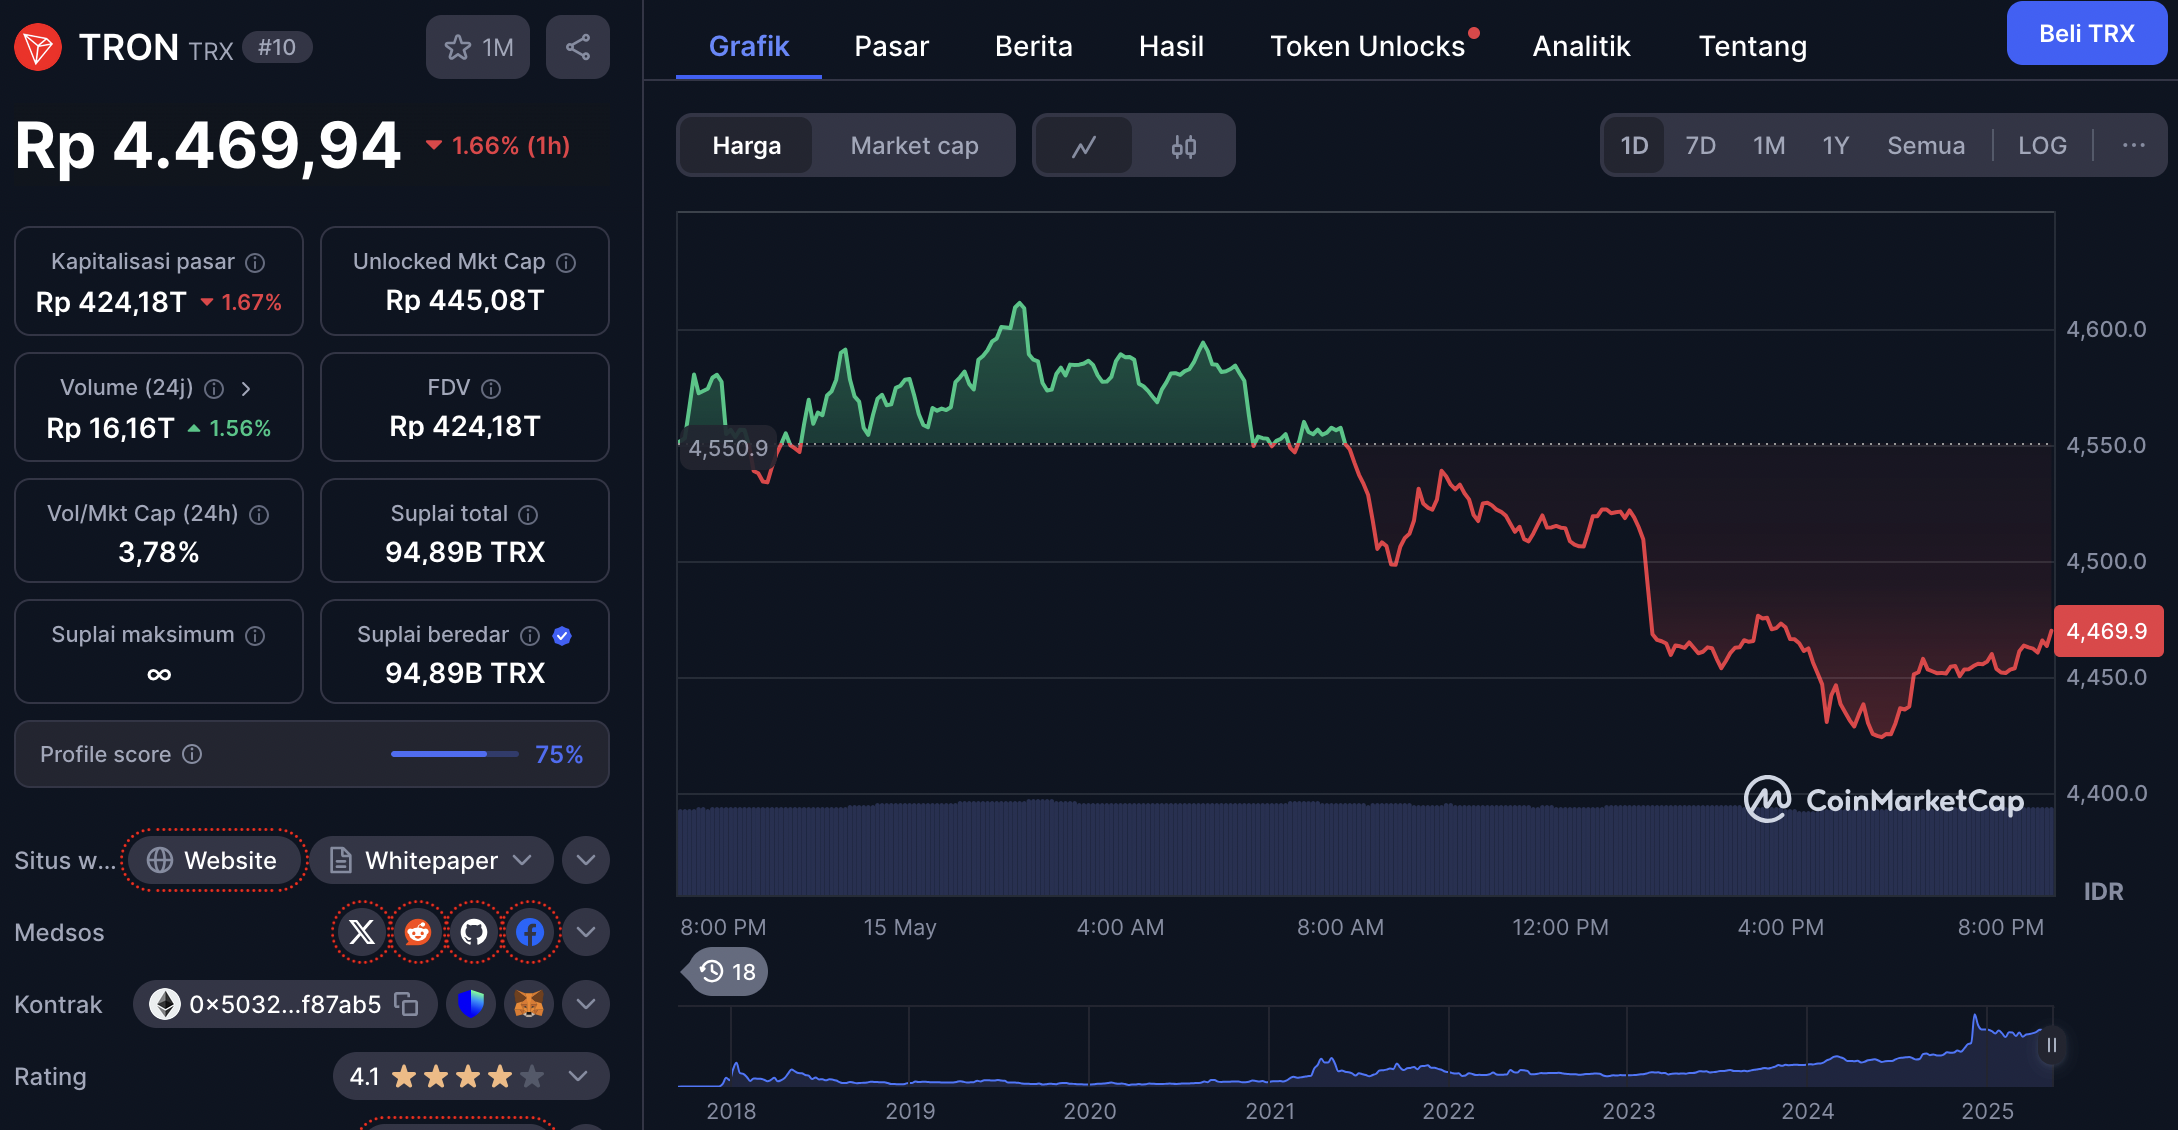Screen dimensions: 2178x1130
Task: Click the blue shield wallet icon
Action: (471, 1004)
